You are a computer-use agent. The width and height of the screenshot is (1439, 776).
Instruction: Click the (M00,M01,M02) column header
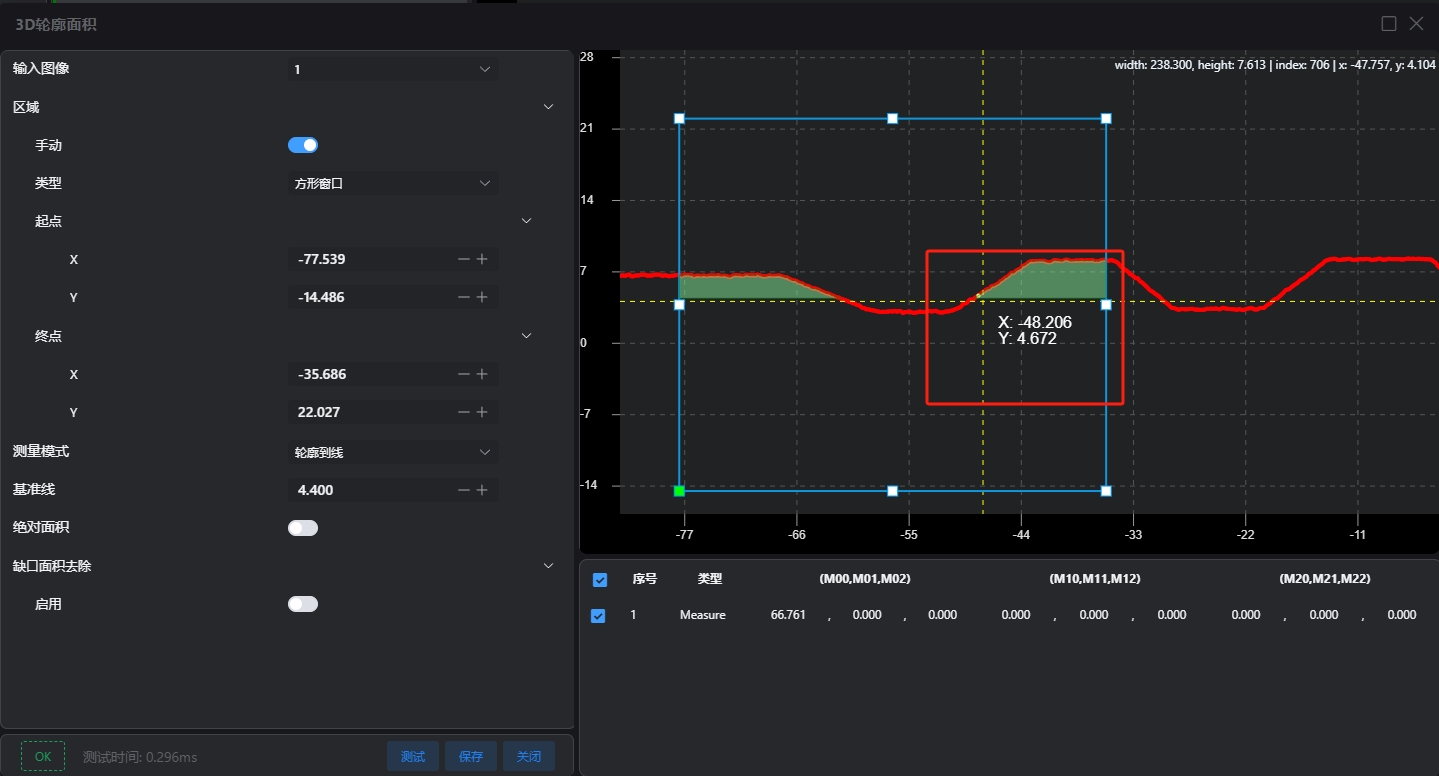pos(865,579)
